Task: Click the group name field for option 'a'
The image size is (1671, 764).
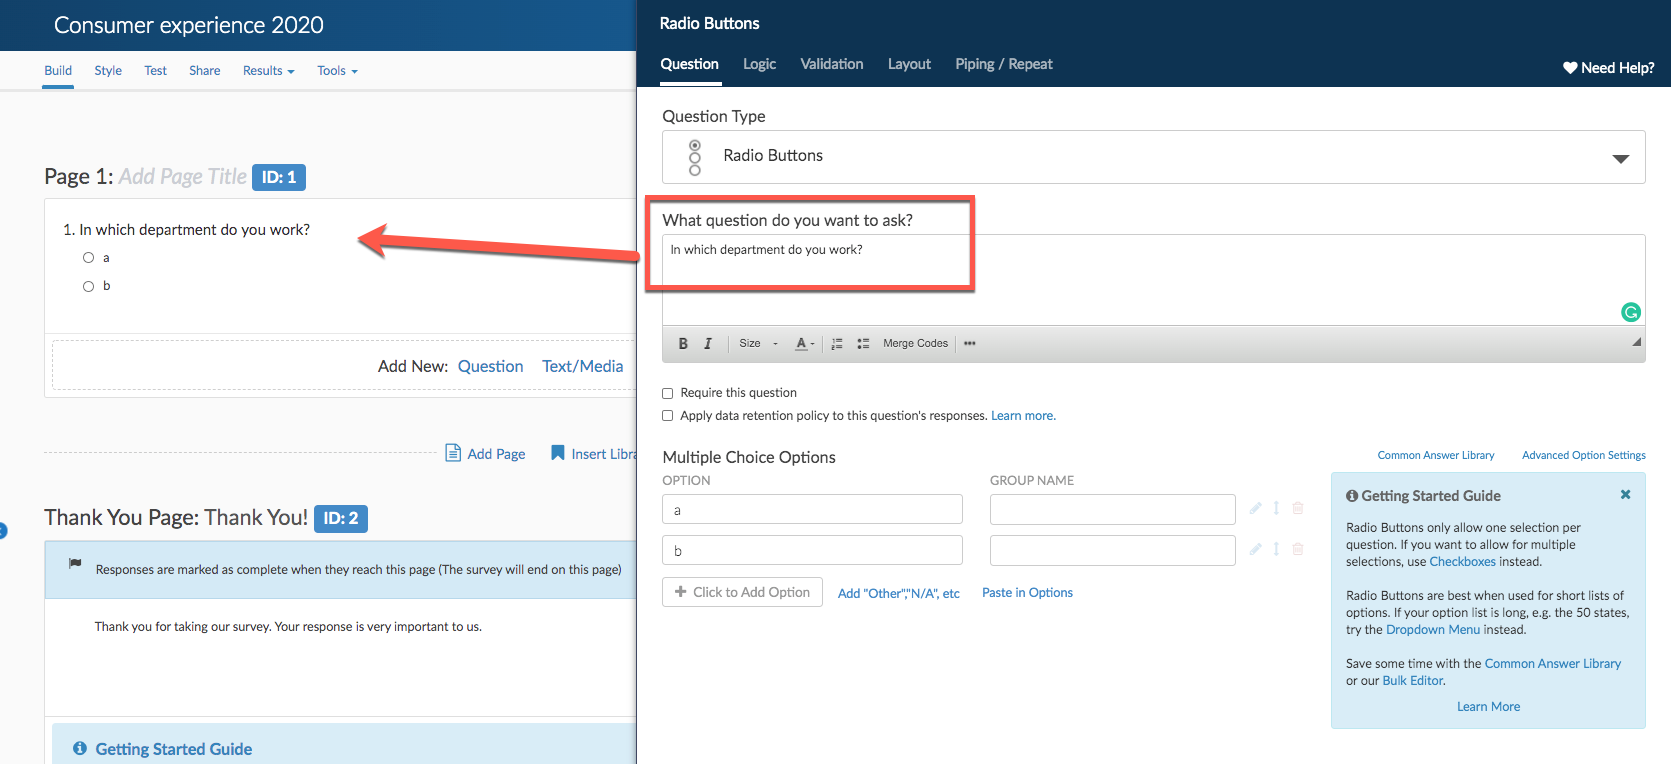Action: 1113,509
